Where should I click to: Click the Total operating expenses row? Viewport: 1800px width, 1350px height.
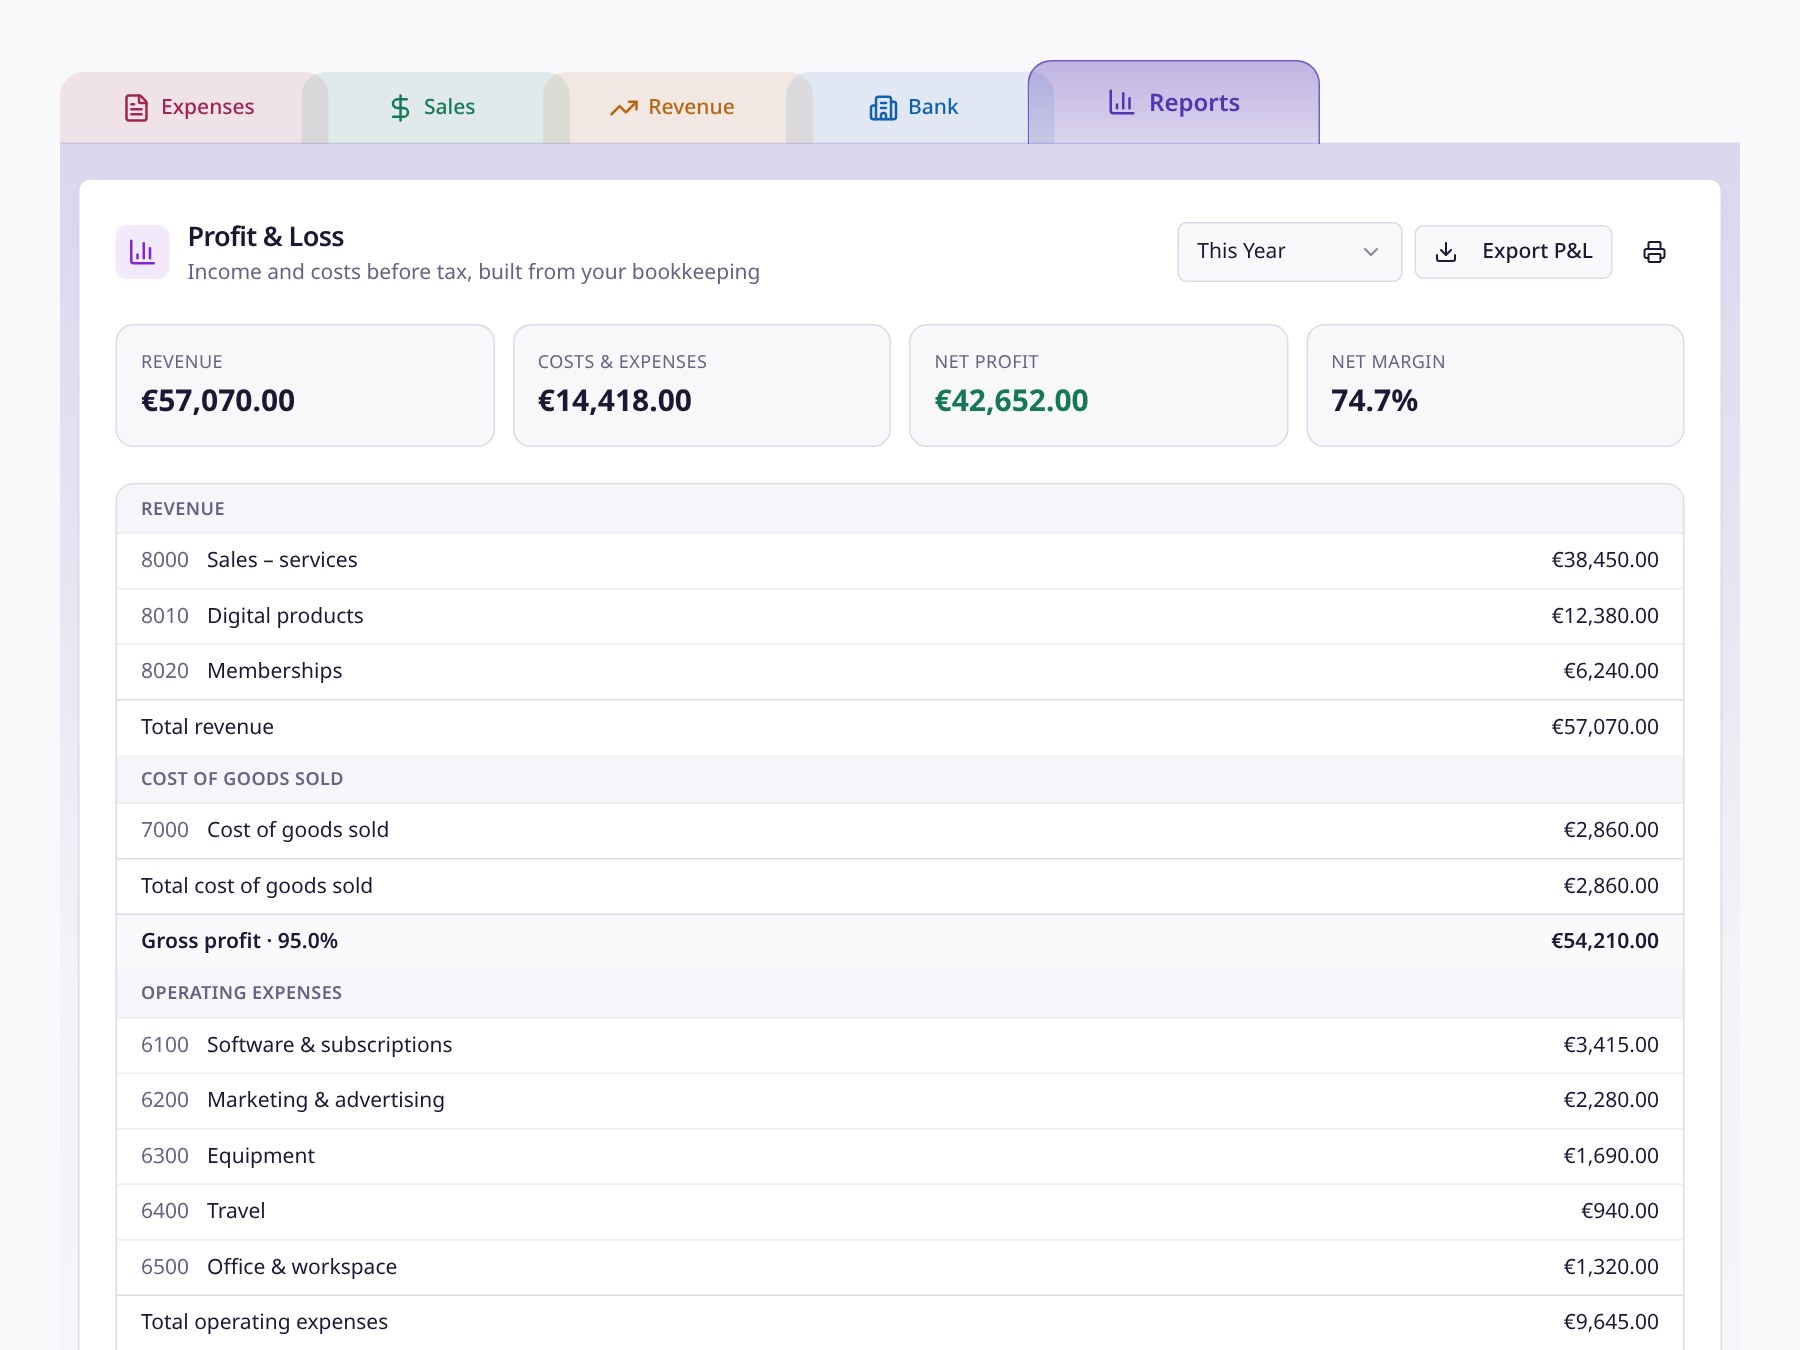(900, 1322)
